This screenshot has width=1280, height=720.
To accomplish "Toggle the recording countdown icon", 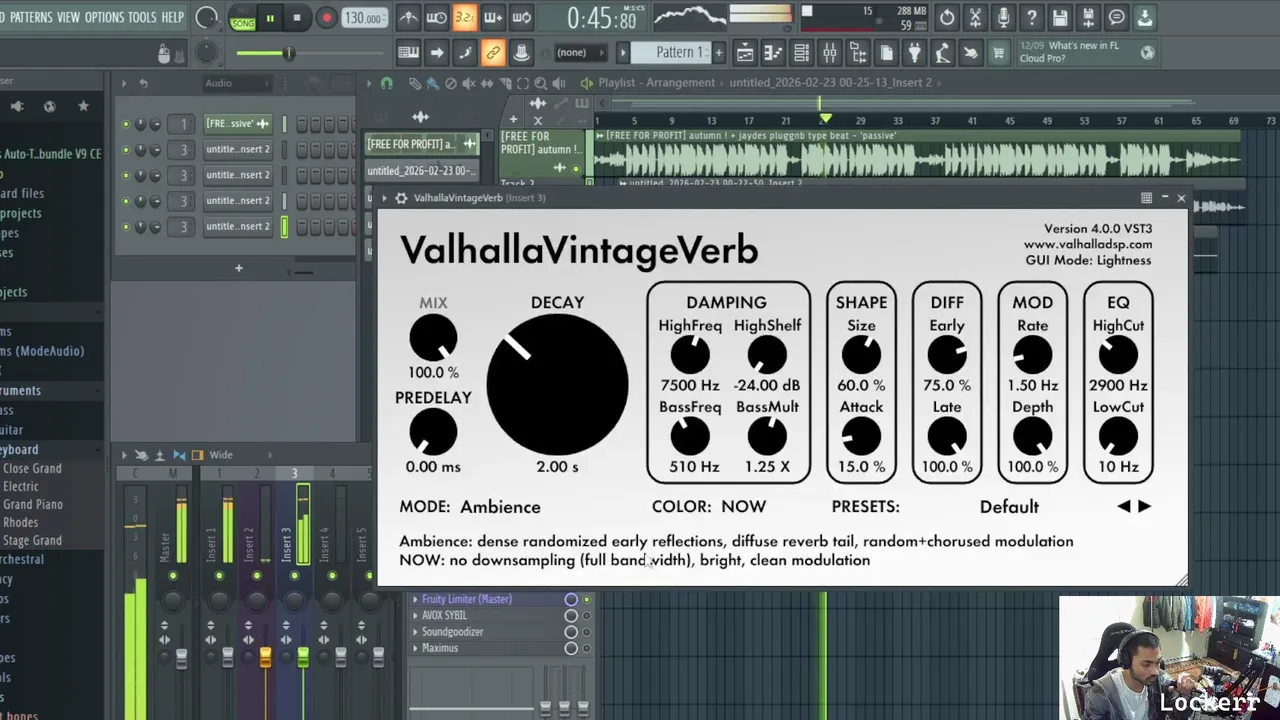I will point(464,18).
